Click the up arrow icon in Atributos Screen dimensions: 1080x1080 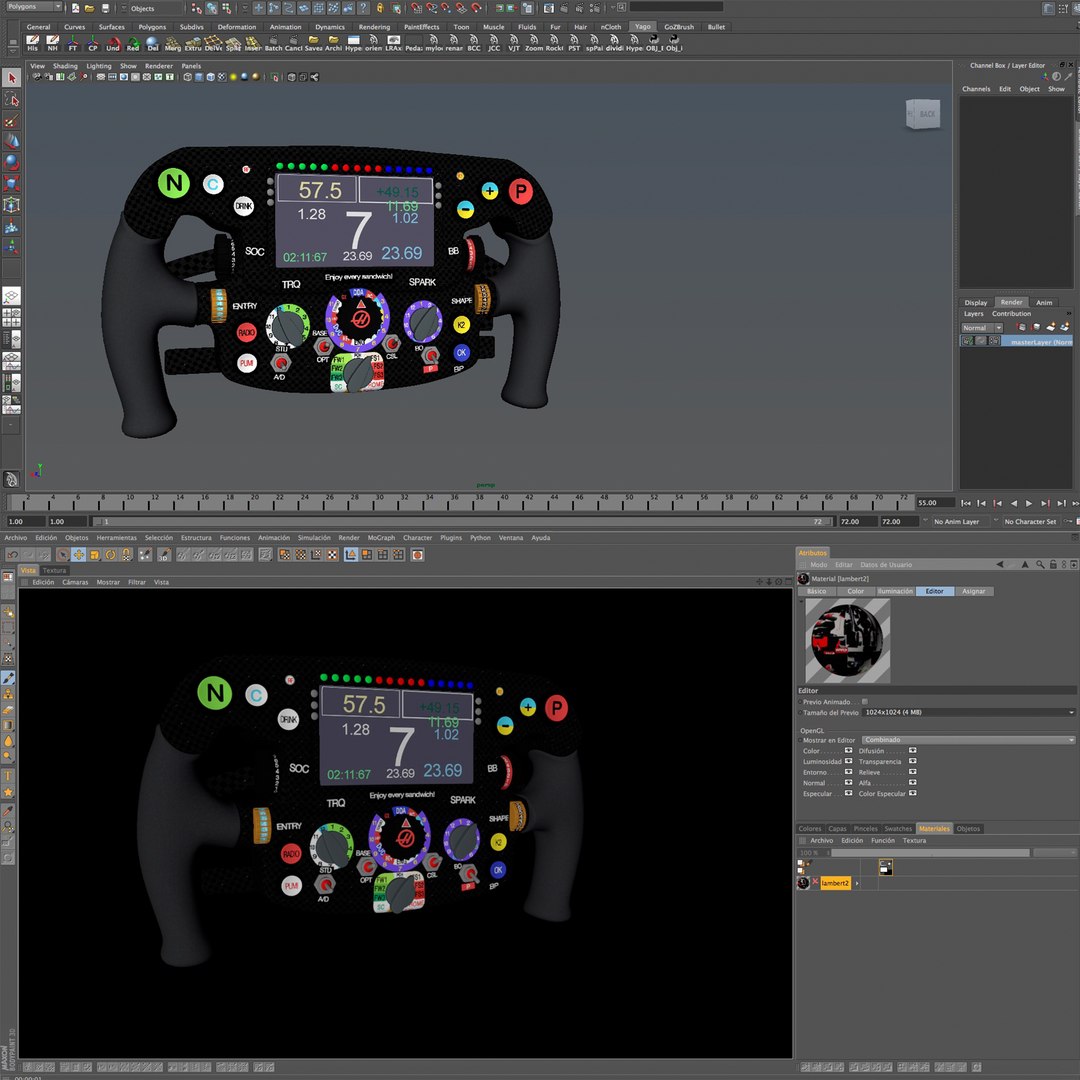(x=1025, y=564)
